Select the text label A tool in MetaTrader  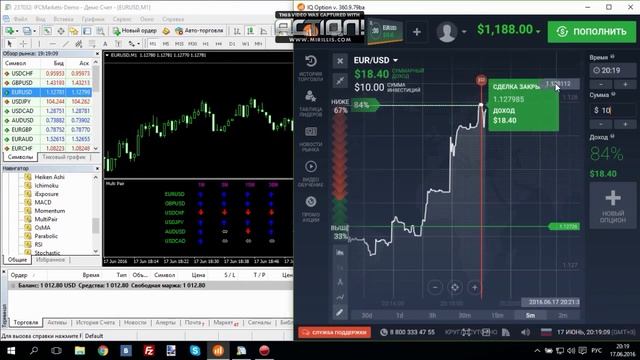[x=105, y=43]
